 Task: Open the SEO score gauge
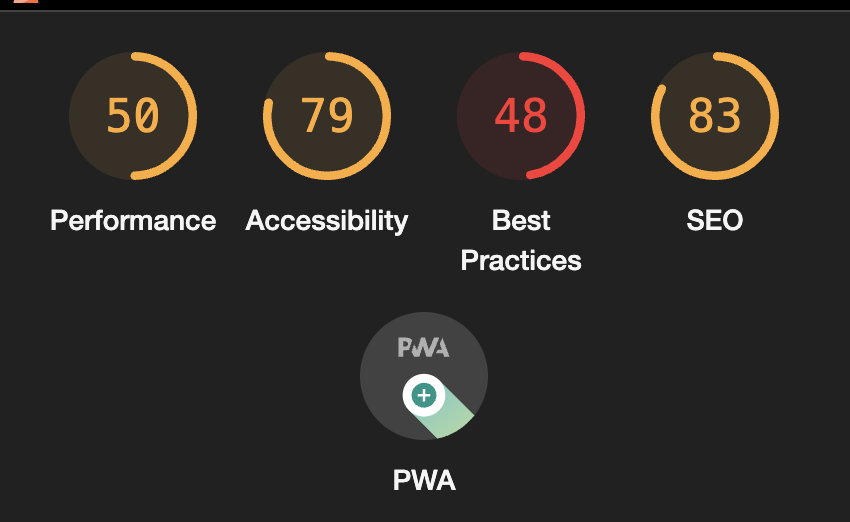pyautogui.click(x=715, y=115)
